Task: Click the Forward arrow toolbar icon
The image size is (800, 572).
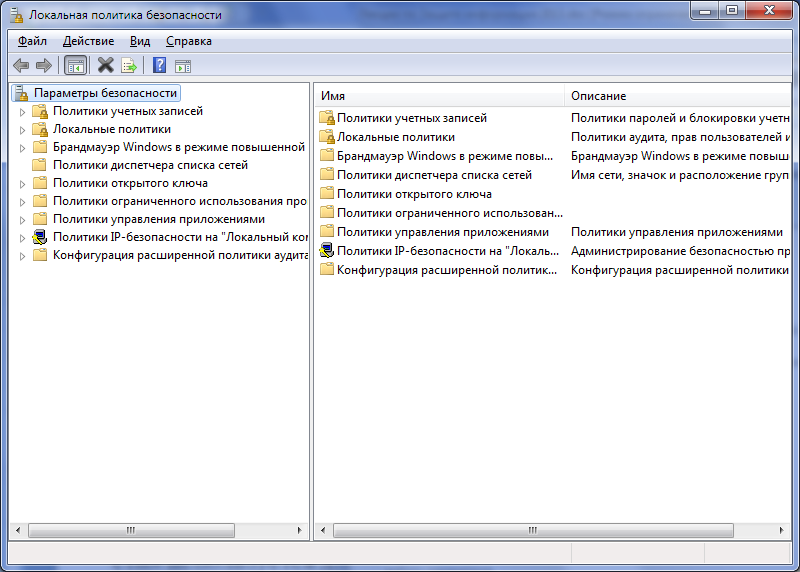Action: [x=44, y=65]
